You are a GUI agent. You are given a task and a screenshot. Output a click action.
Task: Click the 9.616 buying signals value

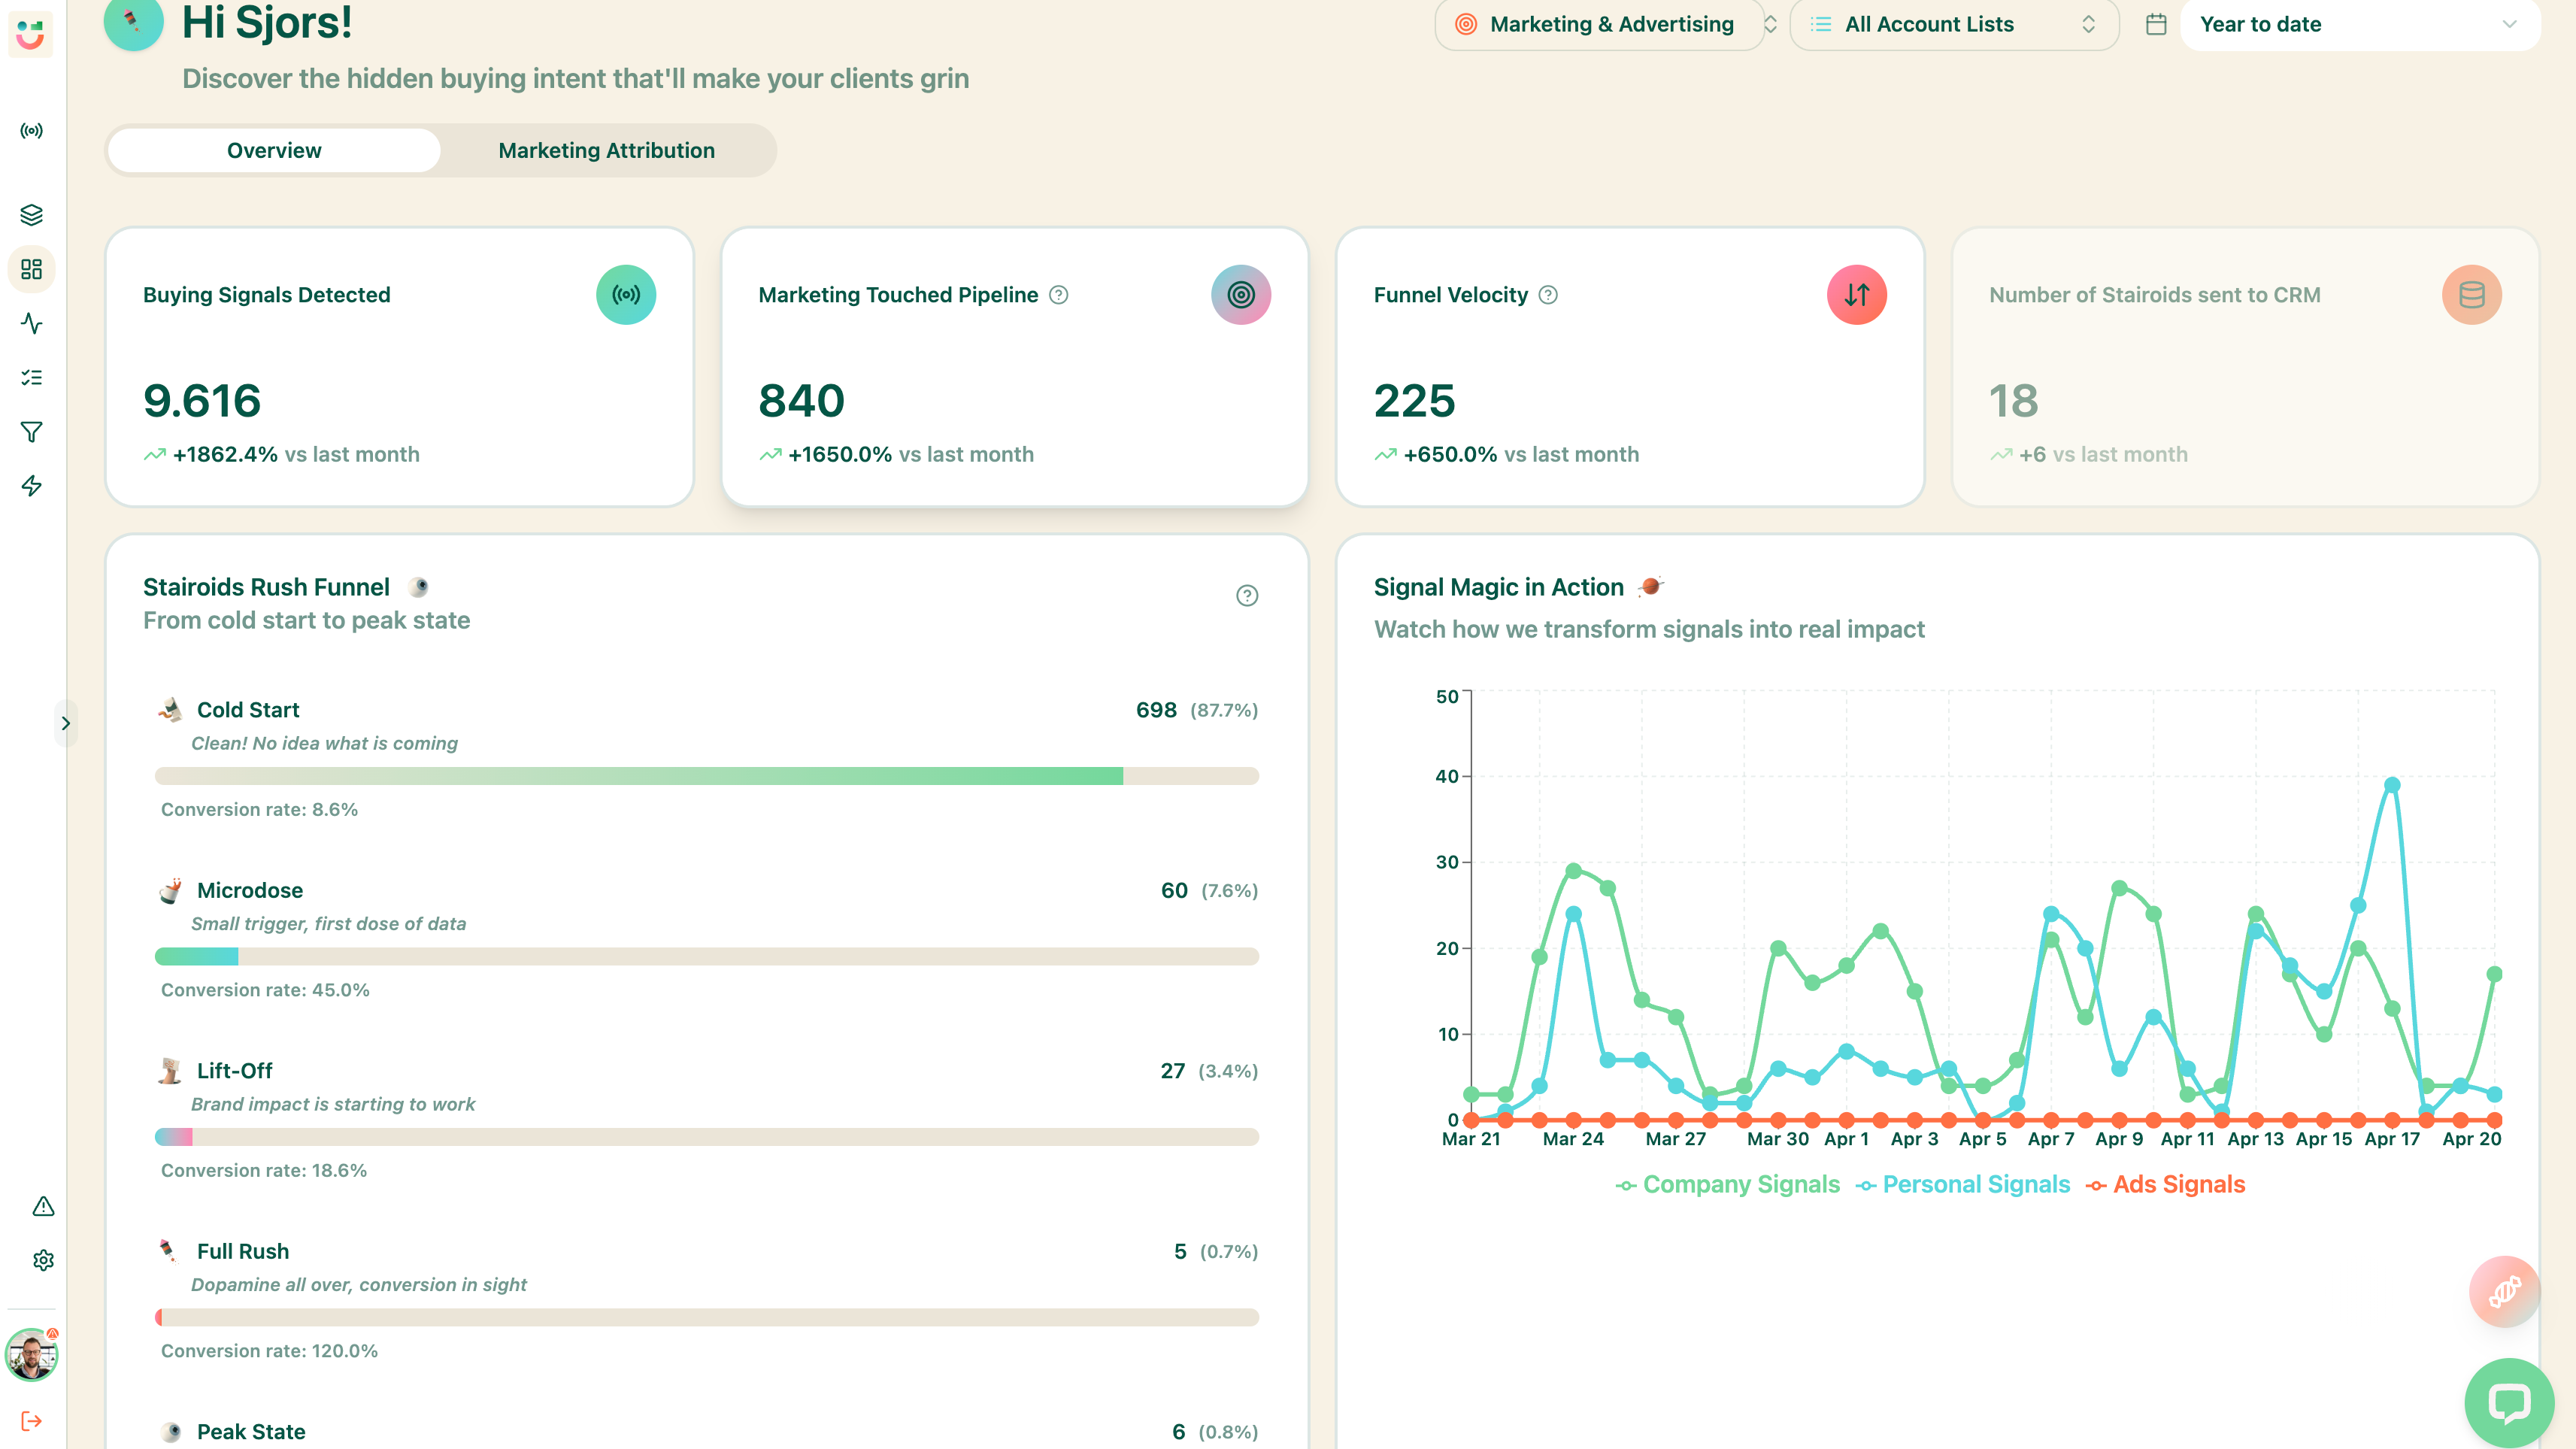pyautogui.click(x=202, y=401)
